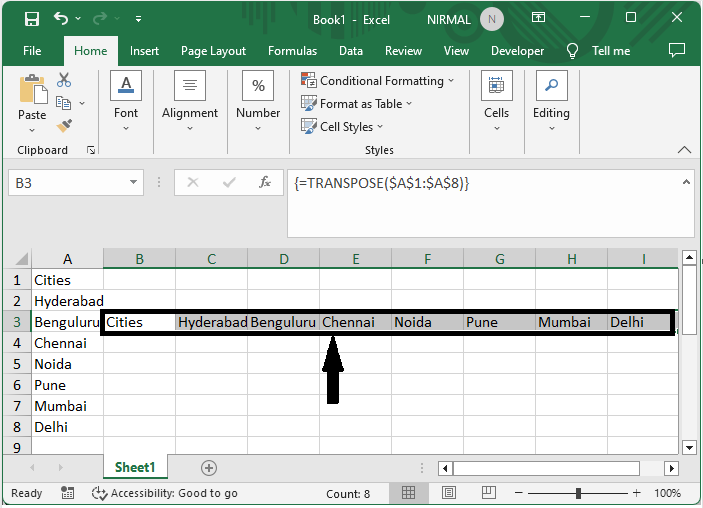Click the NIRMAL account avatar

[x=492, y=19]
